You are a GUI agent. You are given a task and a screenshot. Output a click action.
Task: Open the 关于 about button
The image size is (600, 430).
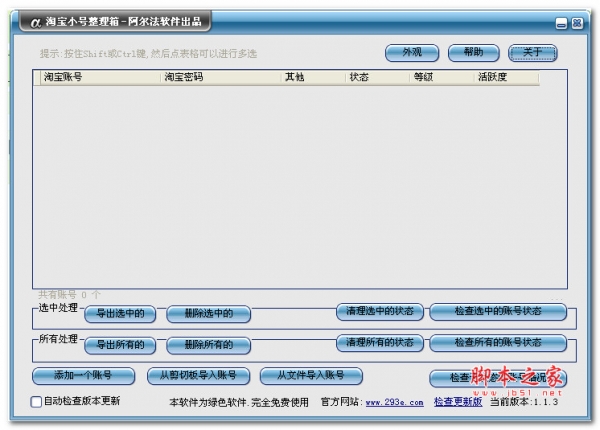[x=532, y=53]
